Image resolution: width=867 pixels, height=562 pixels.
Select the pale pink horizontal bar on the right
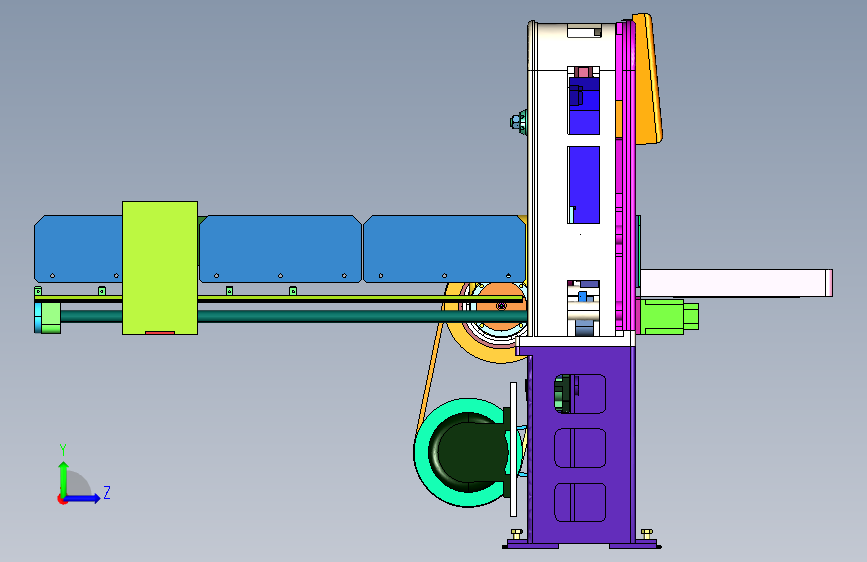pyautogui.click(x=737, y=283)
